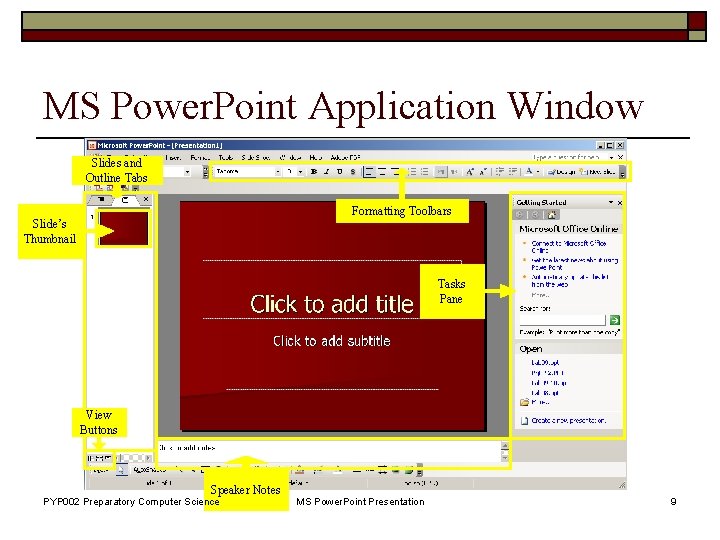This screenshot has width=720, height=540.
Task: Click the notes pane scroll up arrow
Action: pyautogui.click(x=505, y=445)
